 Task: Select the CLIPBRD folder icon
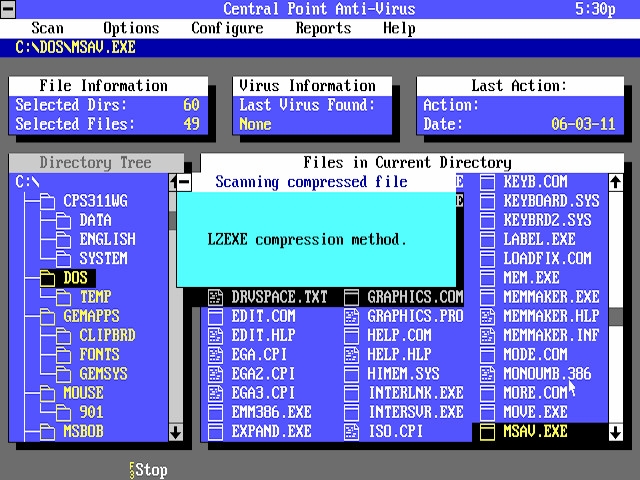coord(64,336)
